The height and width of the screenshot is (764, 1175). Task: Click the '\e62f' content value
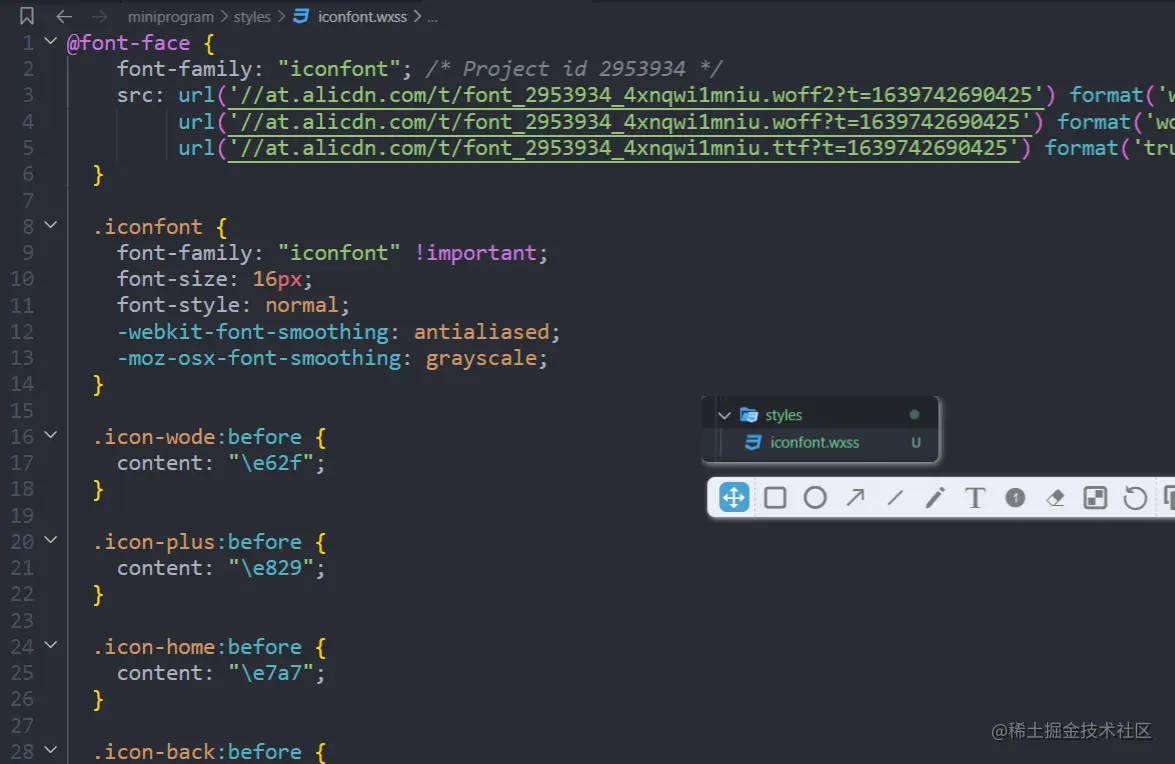click(x=271, y=463)
